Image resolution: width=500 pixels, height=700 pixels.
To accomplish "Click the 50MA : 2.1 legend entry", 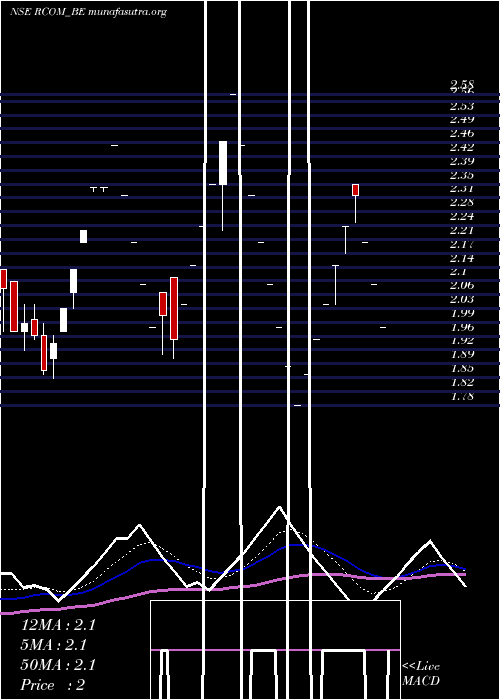I will tap(58, 665).
